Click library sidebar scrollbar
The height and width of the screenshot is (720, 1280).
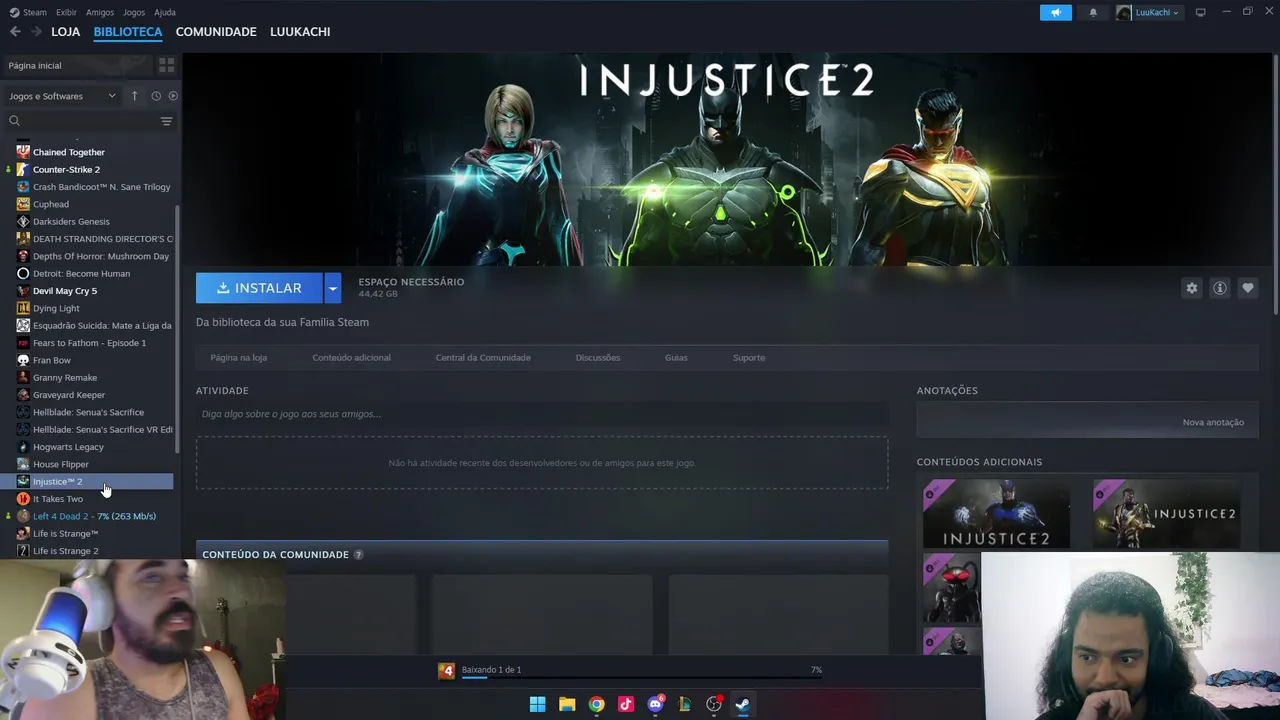pos(178,330)
